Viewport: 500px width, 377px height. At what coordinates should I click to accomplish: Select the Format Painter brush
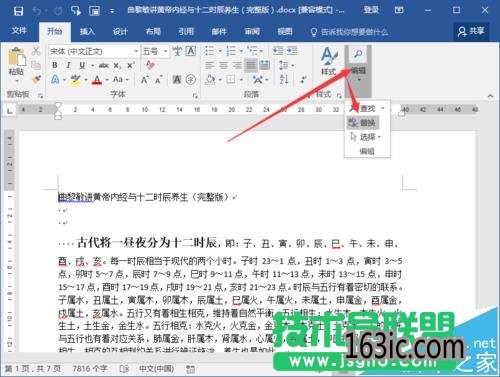[36, 79]
